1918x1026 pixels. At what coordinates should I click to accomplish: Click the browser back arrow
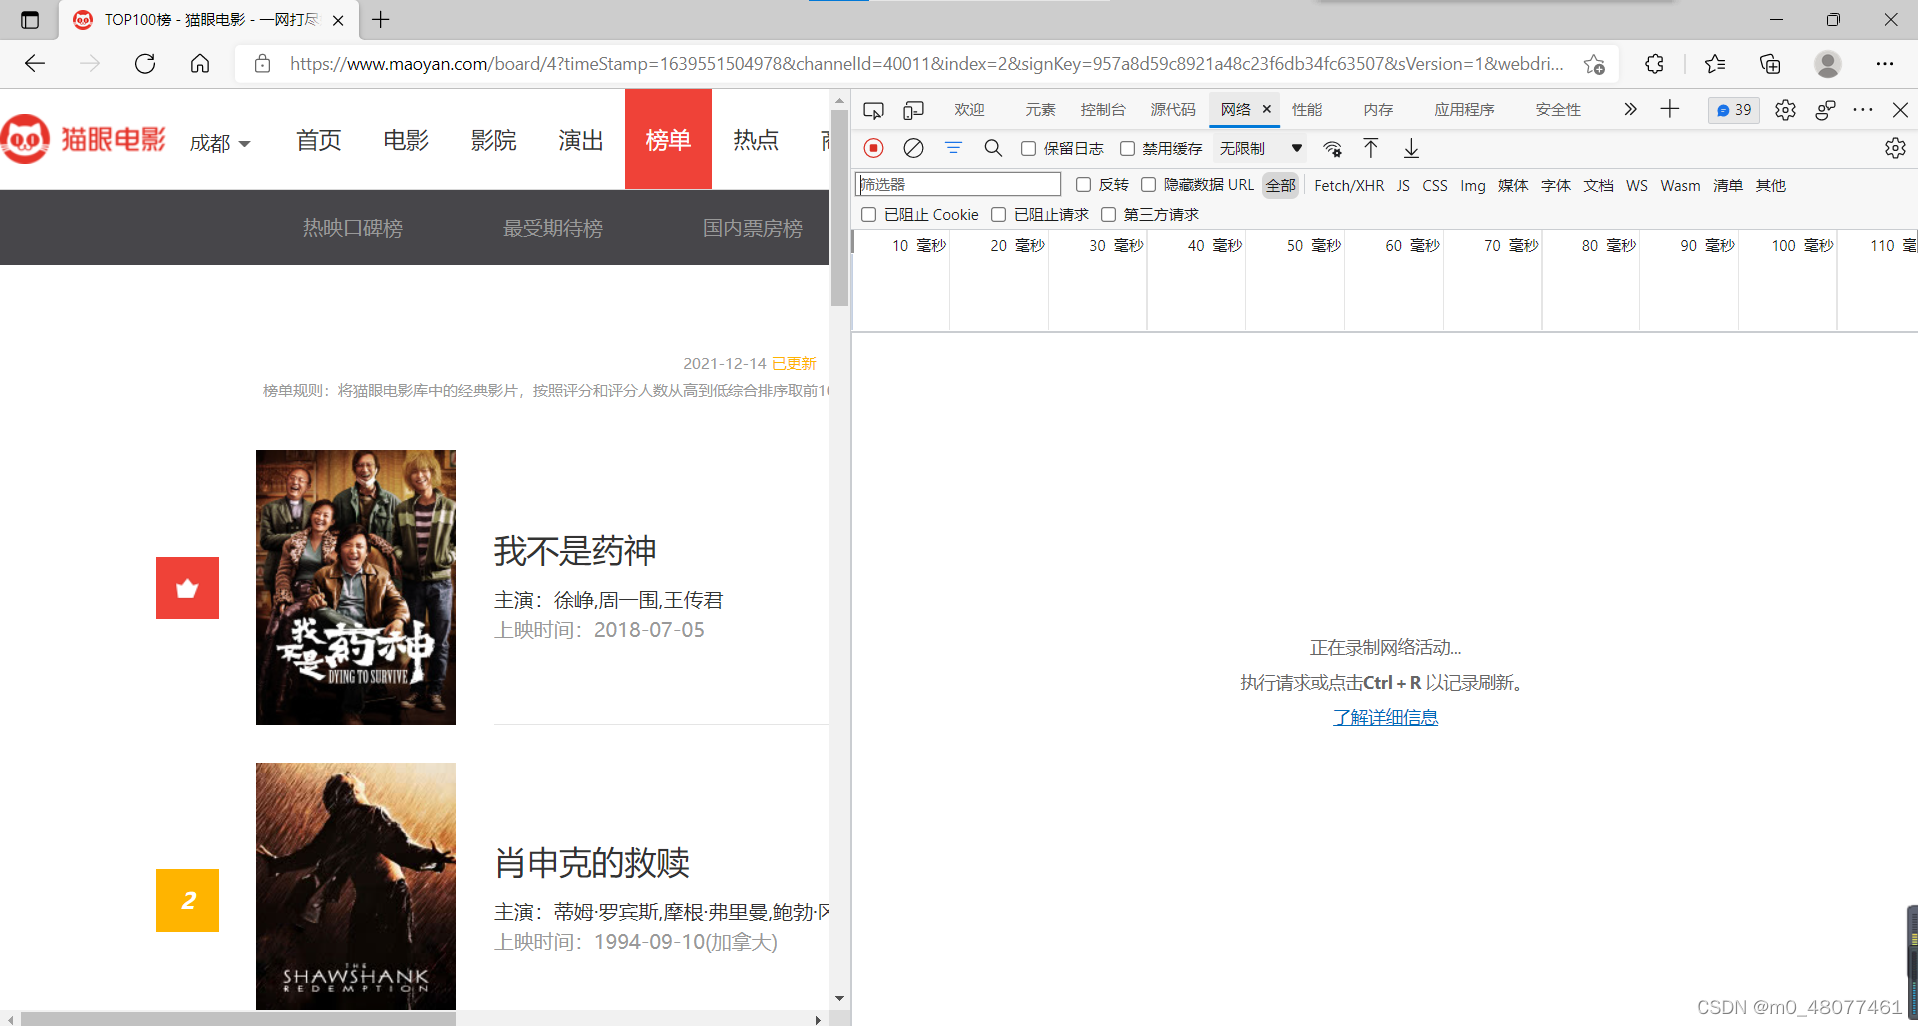click(x=35, y=64)
